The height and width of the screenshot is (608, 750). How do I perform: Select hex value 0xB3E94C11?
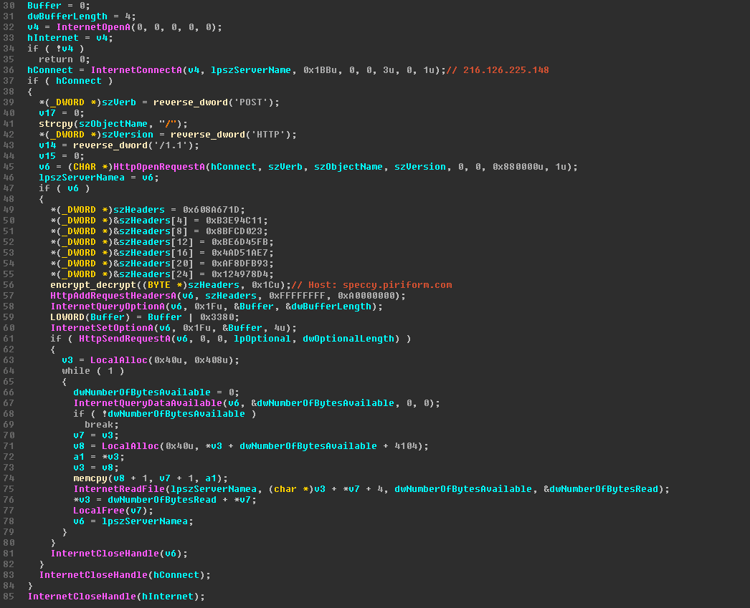point(236,221)
